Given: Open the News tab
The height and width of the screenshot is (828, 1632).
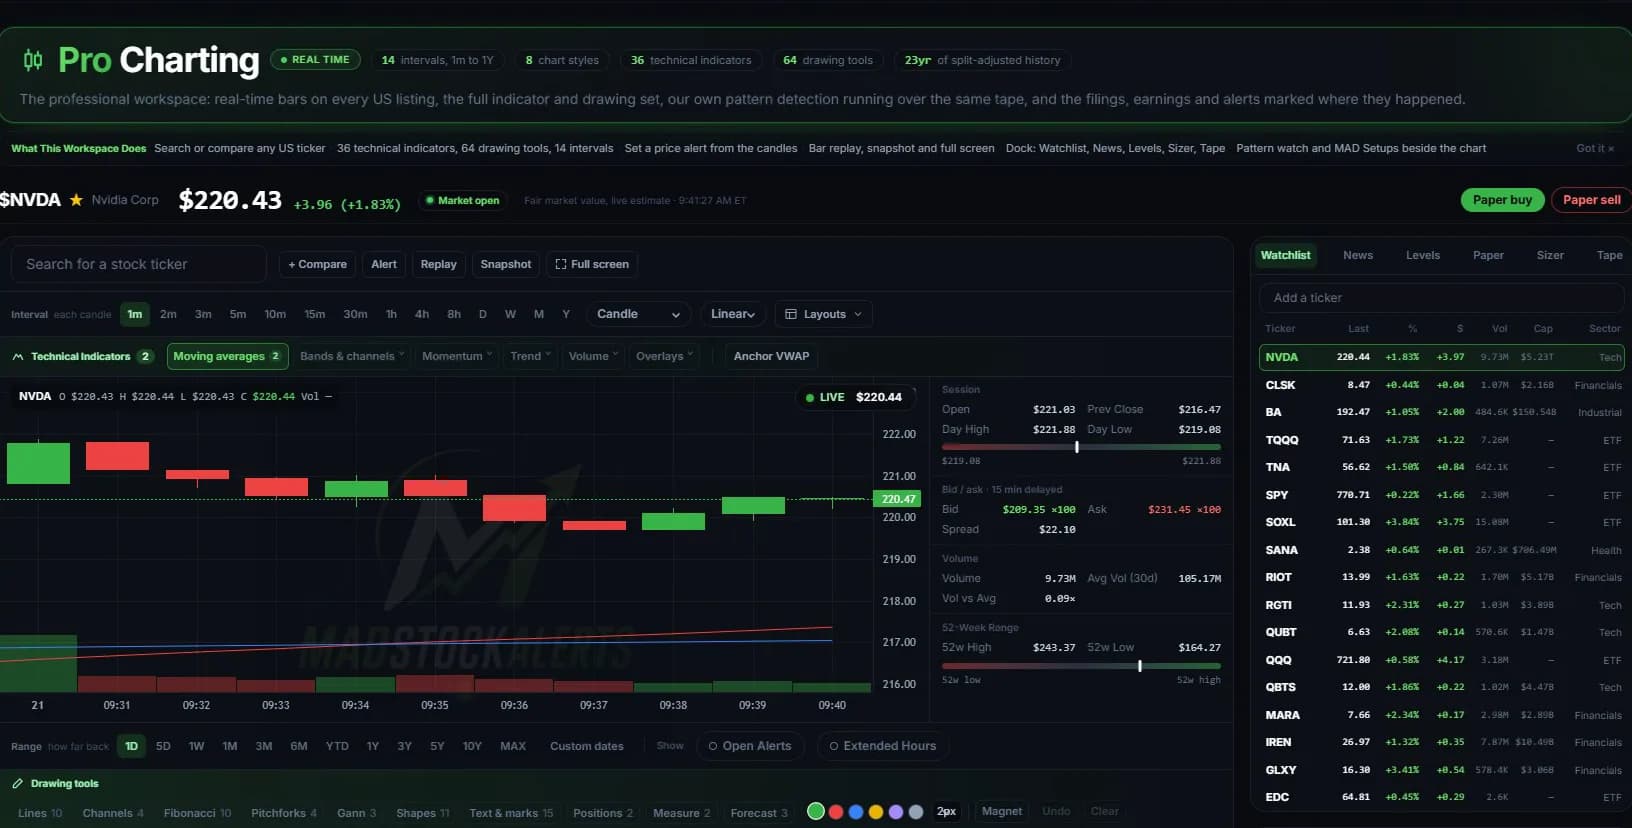Looking at the screenshot, I should tap(1358, 255).
